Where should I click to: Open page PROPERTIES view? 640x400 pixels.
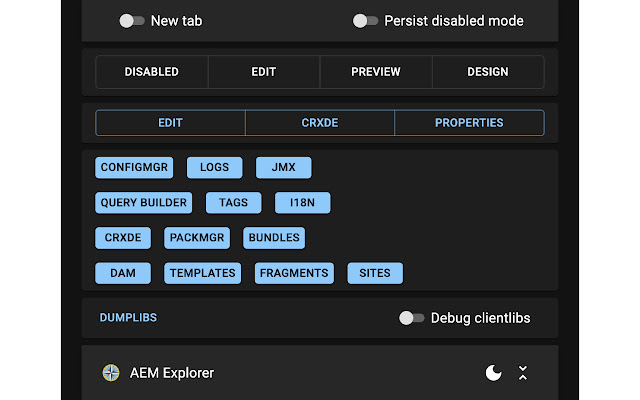point(469,123)
